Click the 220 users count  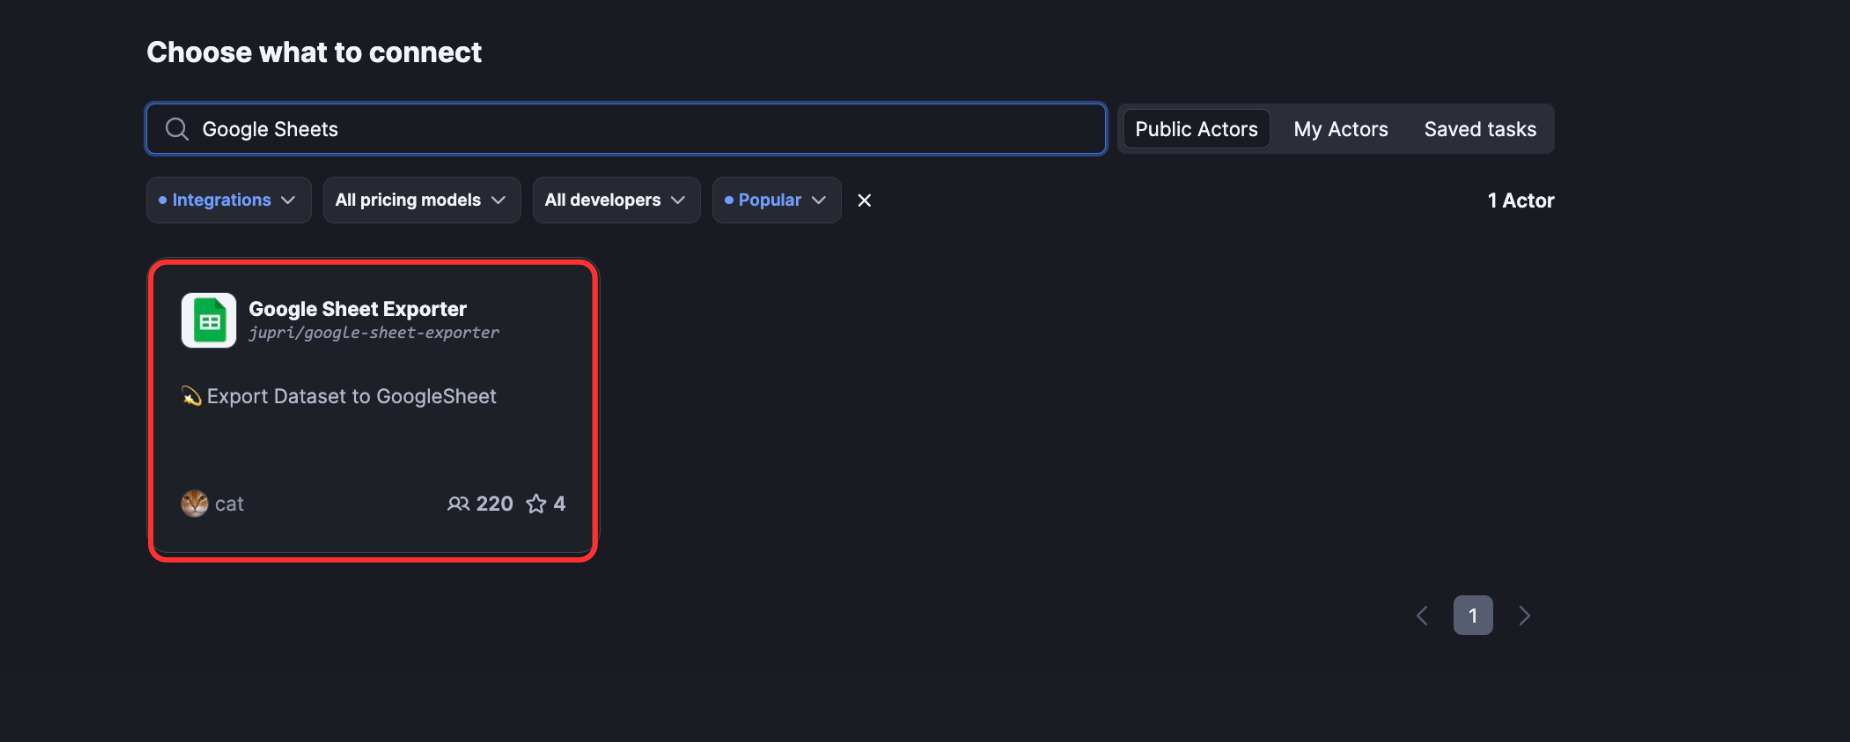tap(494, 504)
